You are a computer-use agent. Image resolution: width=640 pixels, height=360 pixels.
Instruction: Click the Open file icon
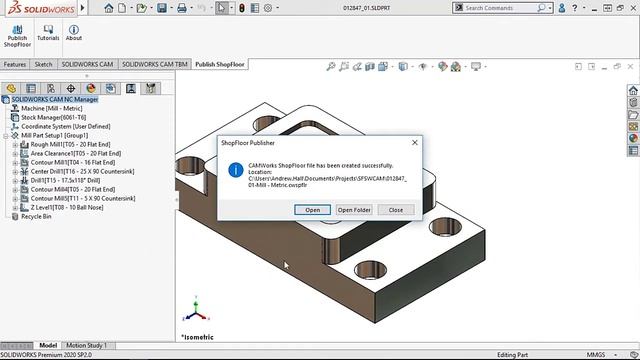click(141, 8)
